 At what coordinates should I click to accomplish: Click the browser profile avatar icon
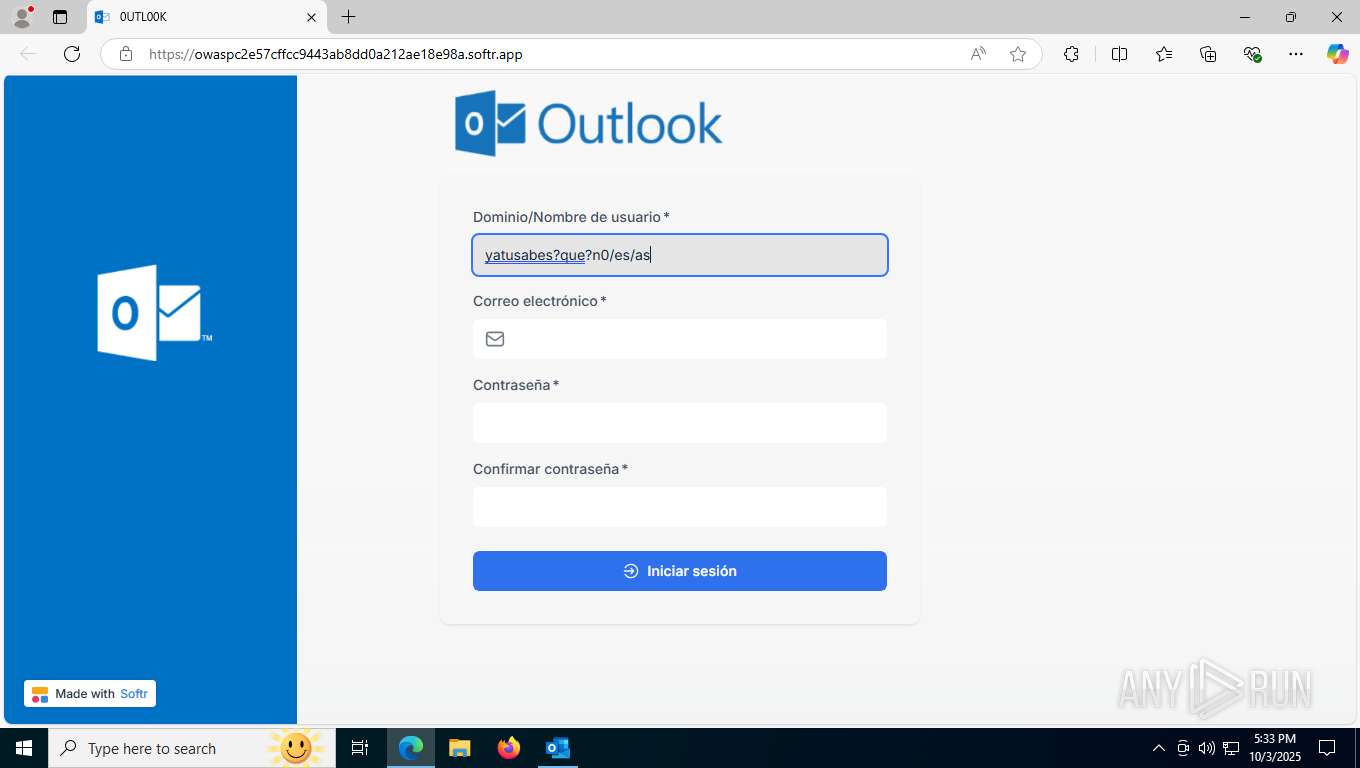(22, 17)
